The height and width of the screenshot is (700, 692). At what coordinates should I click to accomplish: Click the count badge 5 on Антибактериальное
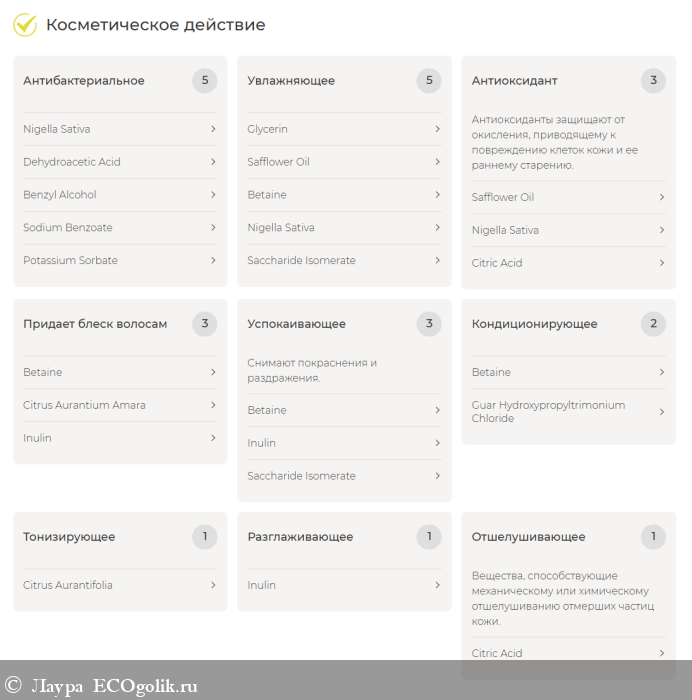pyautogui.click(x=205, y=81)
